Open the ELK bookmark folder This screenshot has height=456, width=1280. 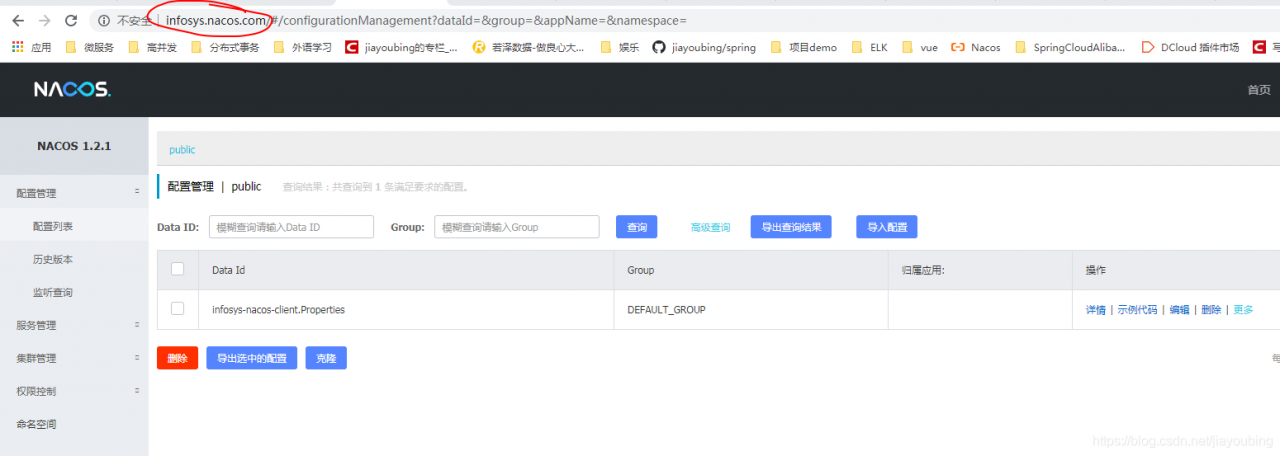point(869,47)
